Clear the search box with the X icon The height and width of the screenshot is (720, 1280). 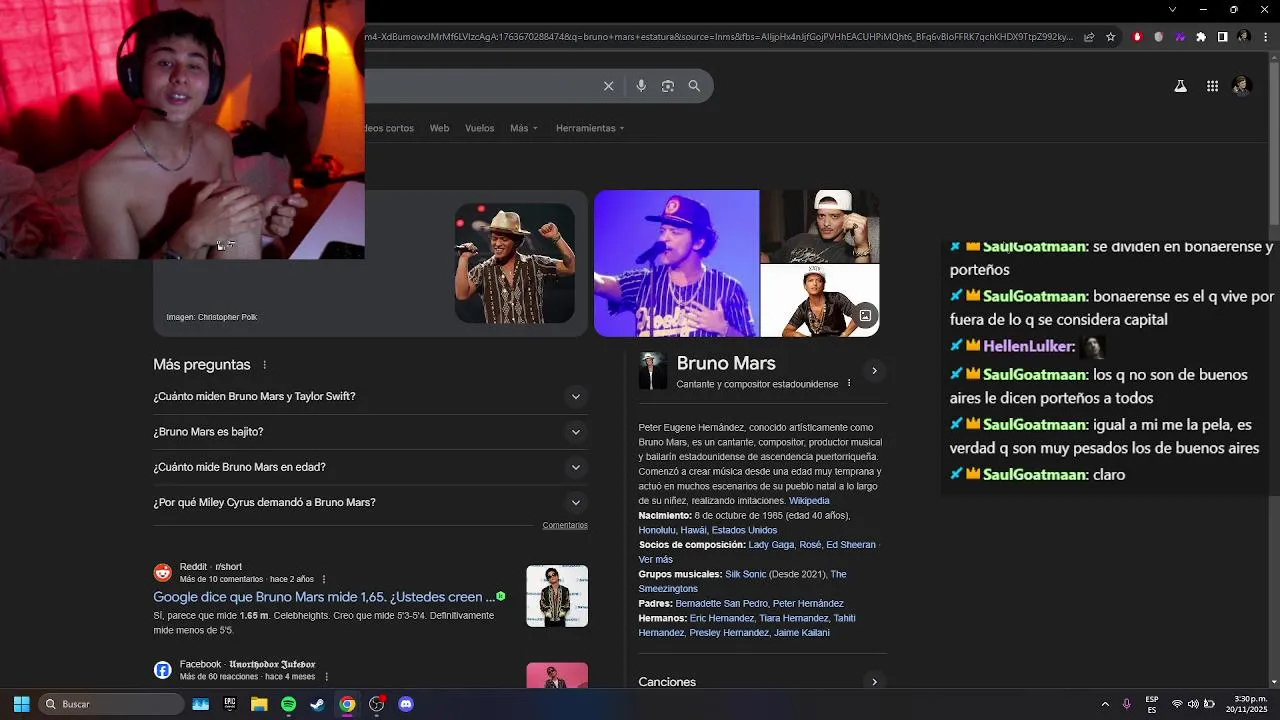[x=608, y=86]
